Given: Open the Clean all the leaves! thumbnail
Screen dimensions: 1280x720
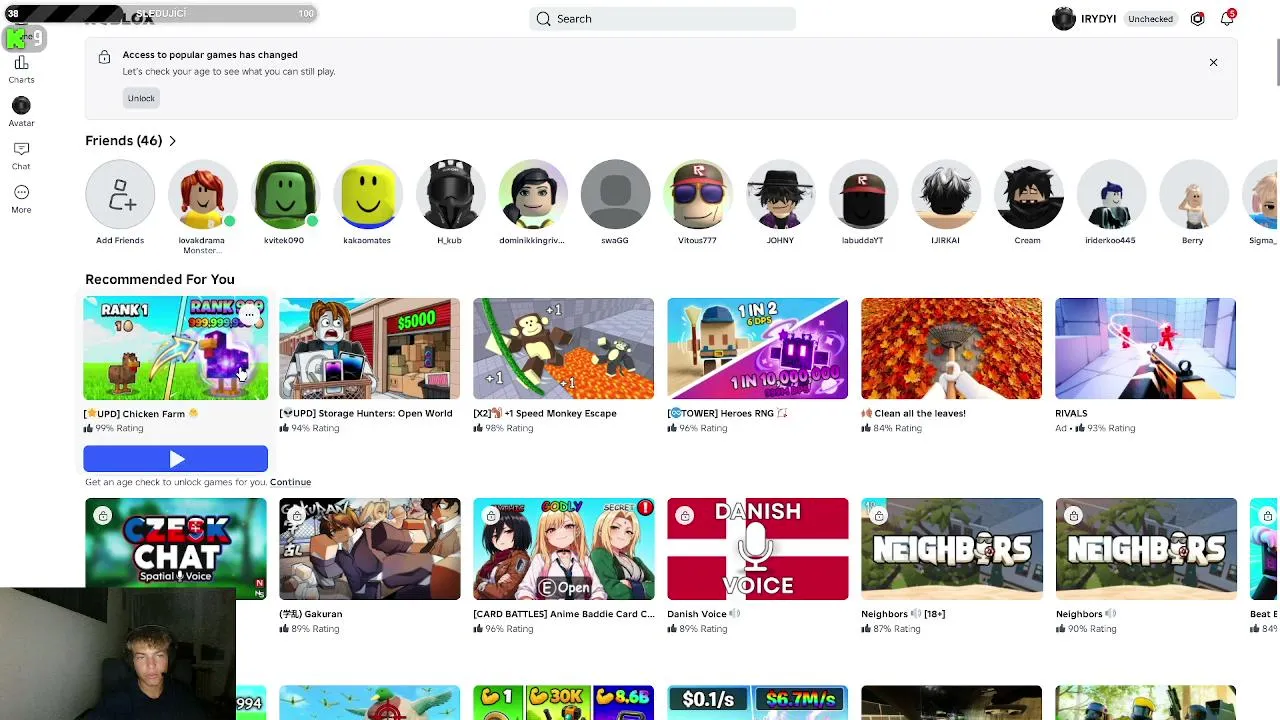Looking at the screenshot, I should 951,349.
